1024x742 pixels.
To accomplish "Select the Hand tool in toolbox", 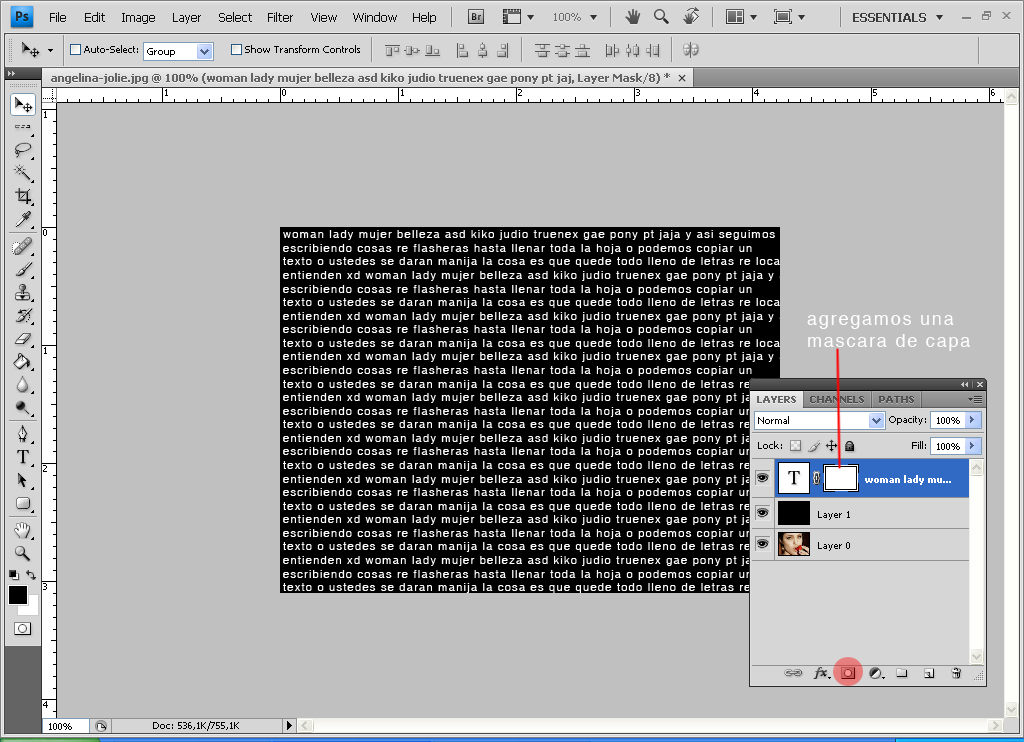I will click(23, 530).
